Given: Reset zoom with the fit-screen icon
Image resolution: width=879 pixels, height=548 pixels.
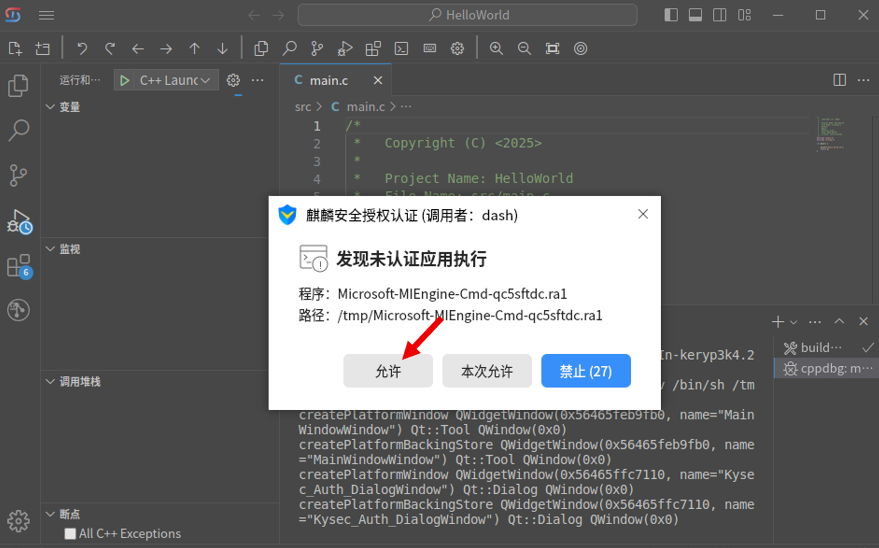Looking at the screenshot, I should coord(553,49).
